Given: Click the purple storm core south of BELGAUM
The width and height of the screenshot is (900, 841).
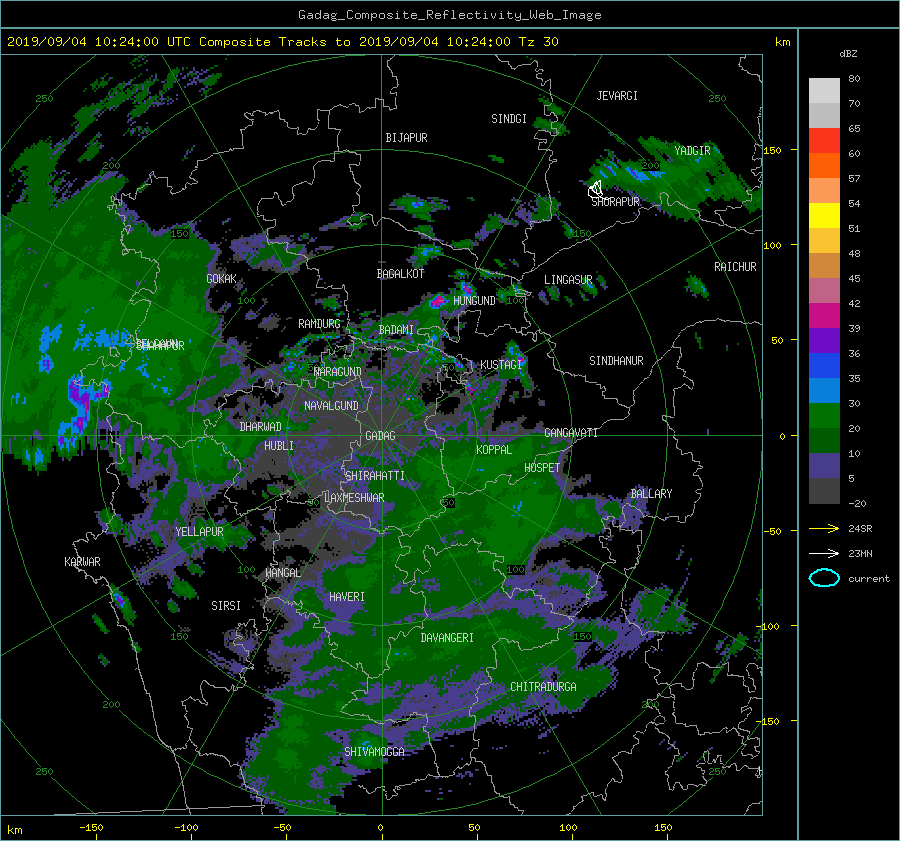Looking at the screenshot, I should (80, 402).
